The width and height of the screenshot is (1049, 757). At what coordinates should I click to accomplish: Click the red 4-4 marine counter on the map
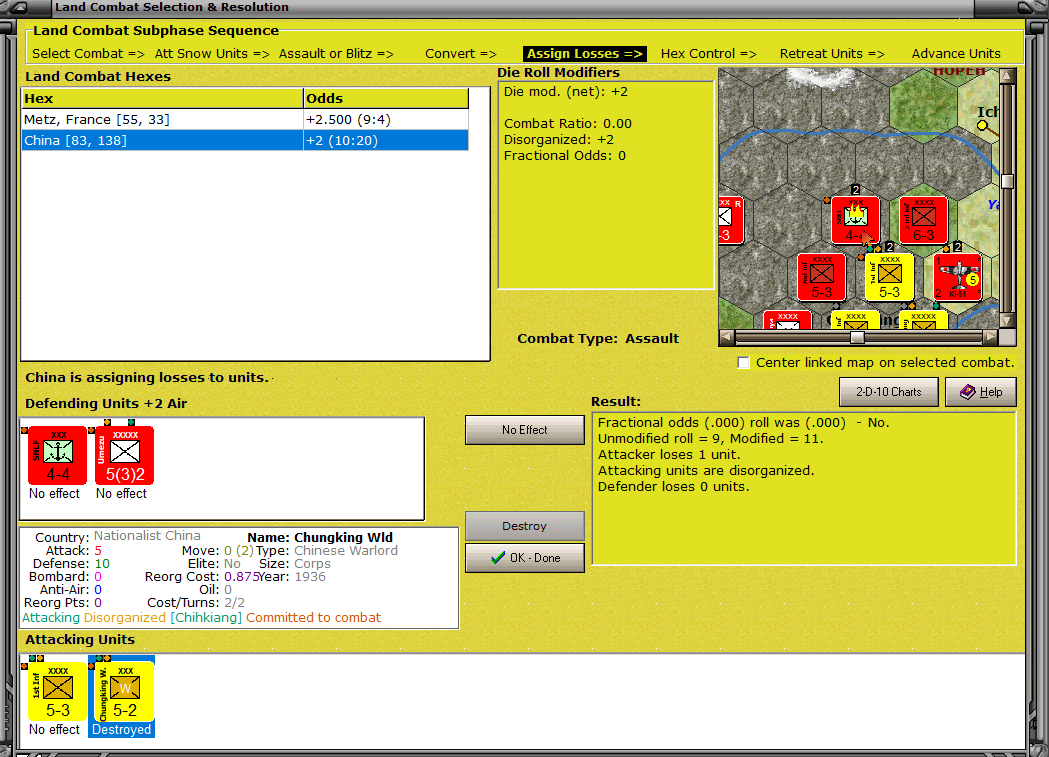point(855,221)
